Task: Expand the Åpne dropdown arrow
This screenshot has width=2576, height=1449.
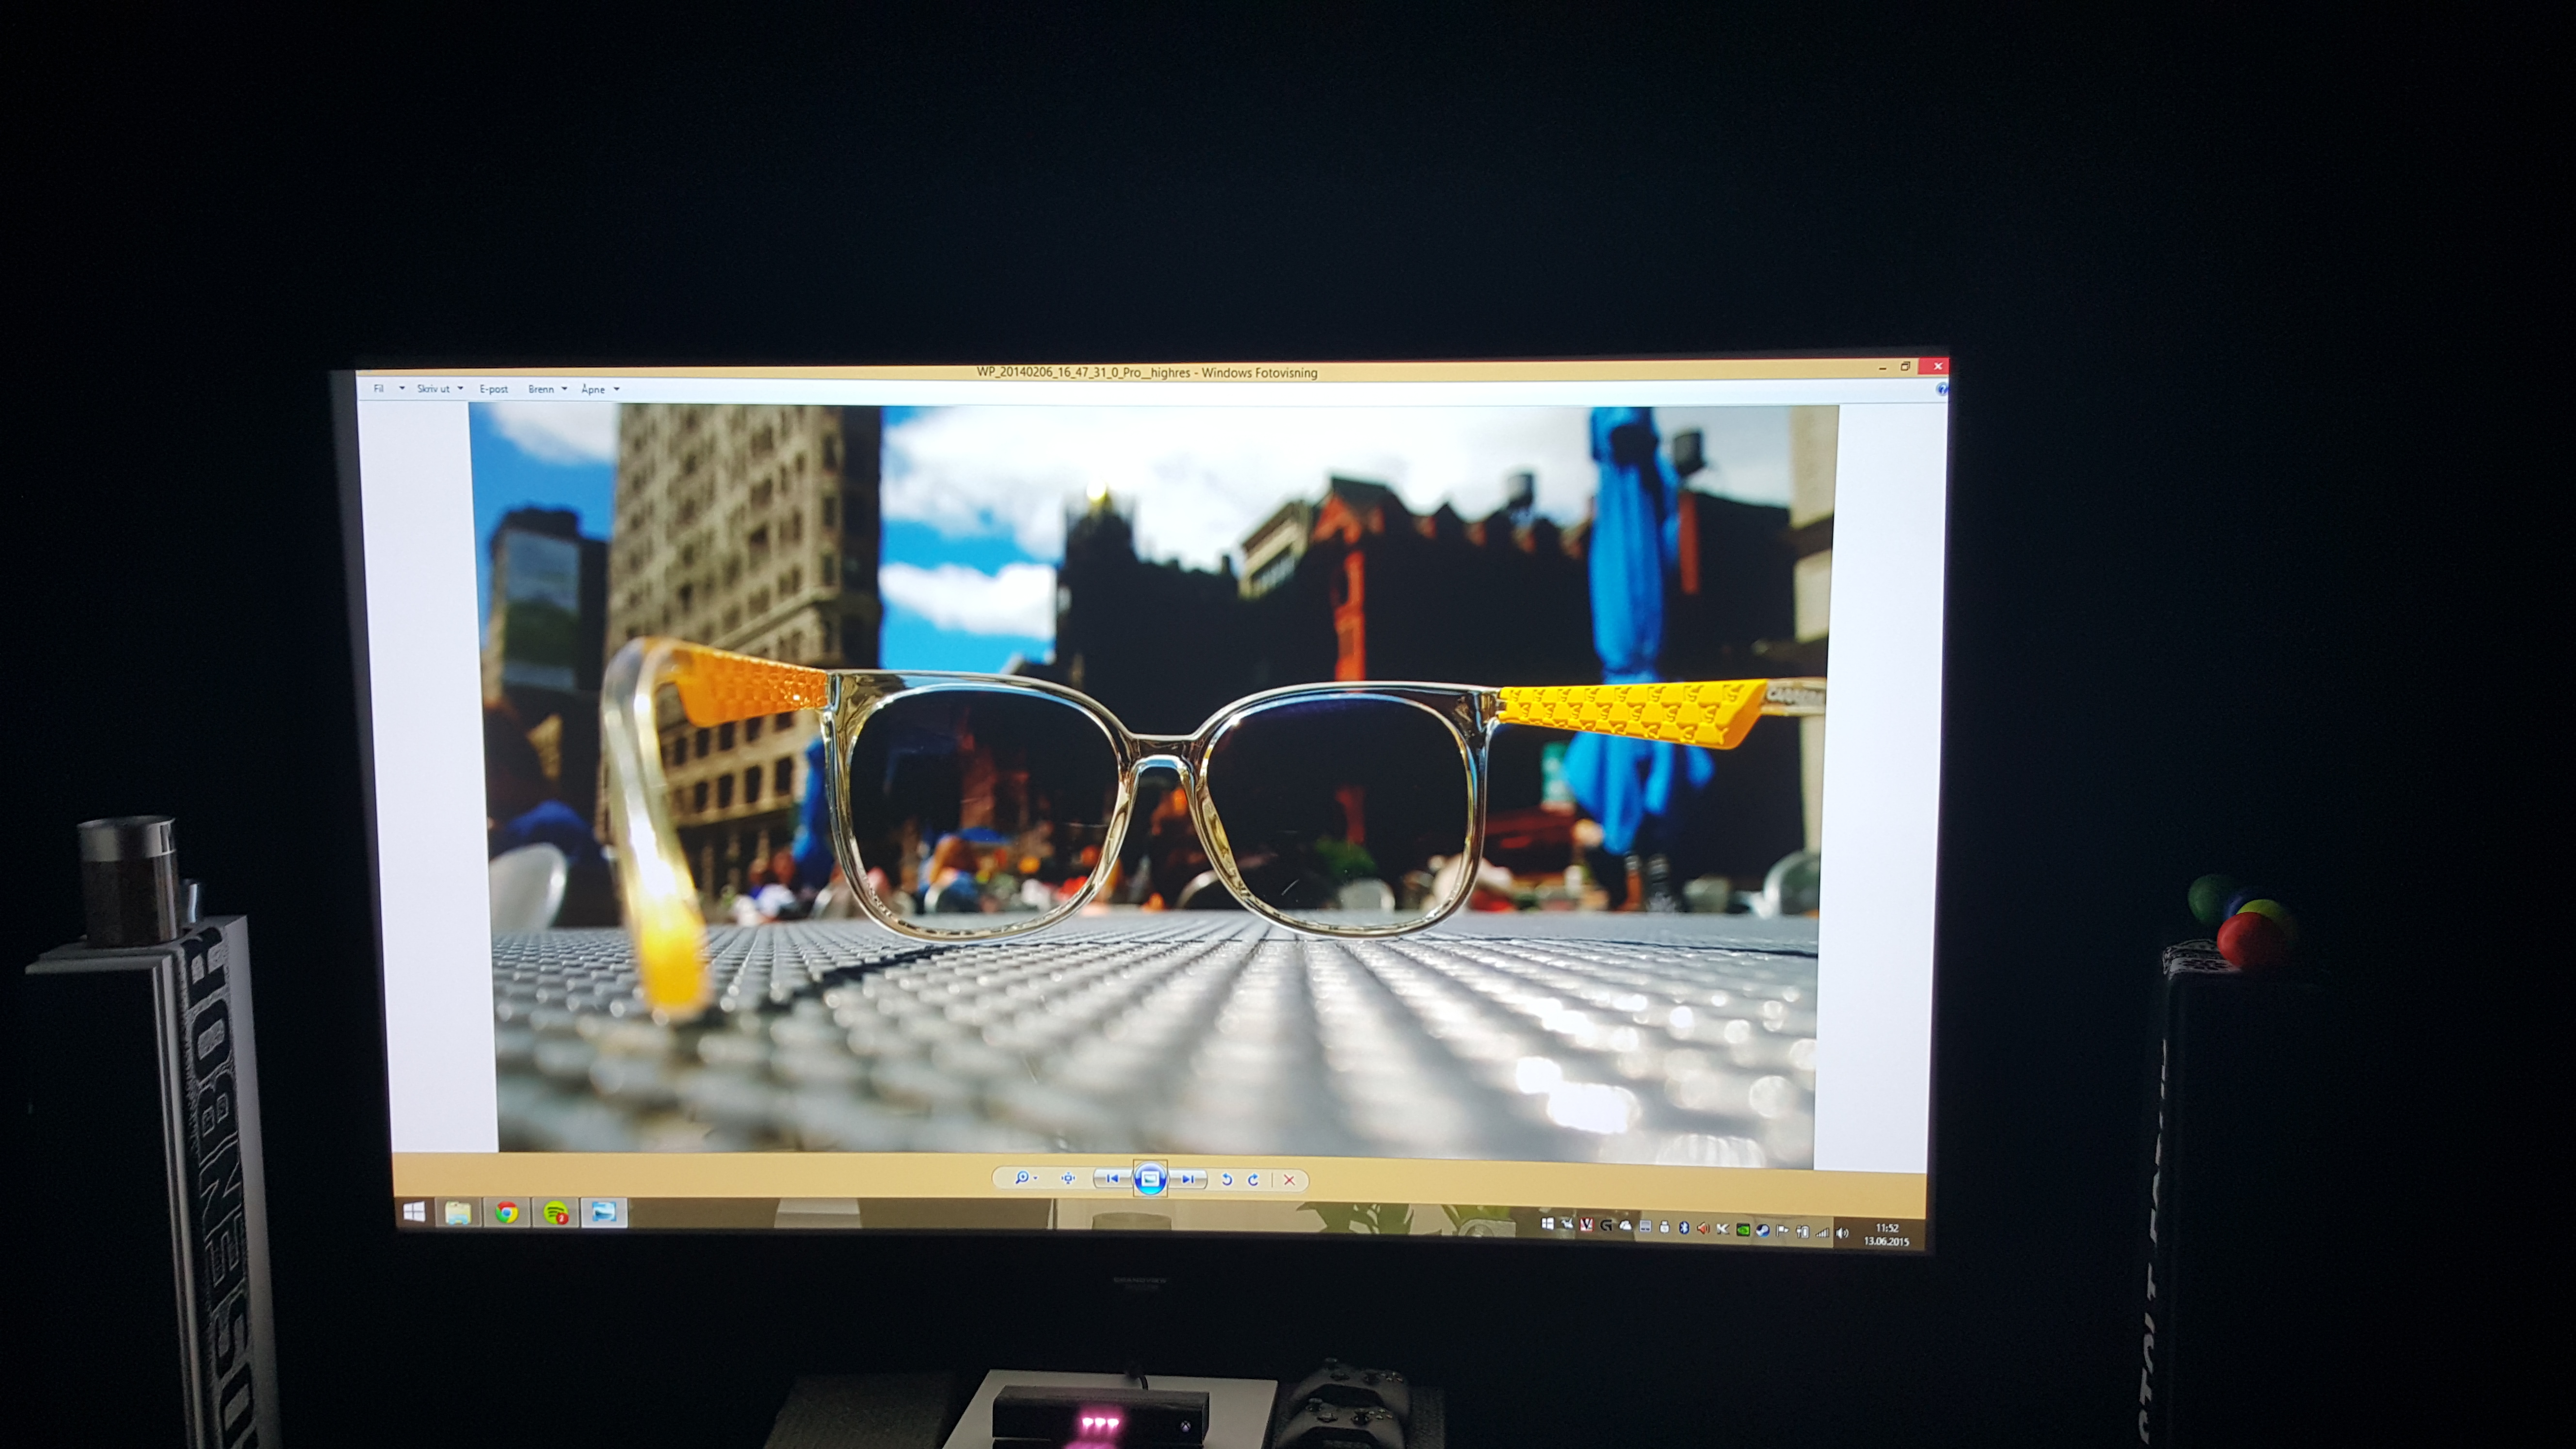Action: tap(616, 389)
